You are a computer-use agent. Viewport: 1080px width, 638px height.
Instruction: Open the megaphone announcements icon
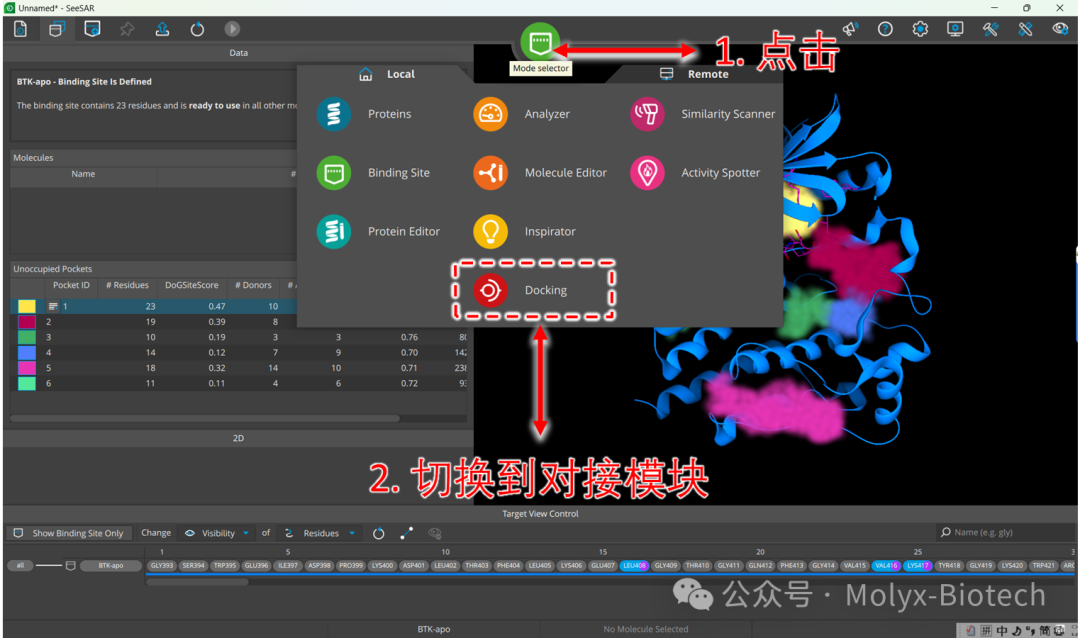pos(850,29)
